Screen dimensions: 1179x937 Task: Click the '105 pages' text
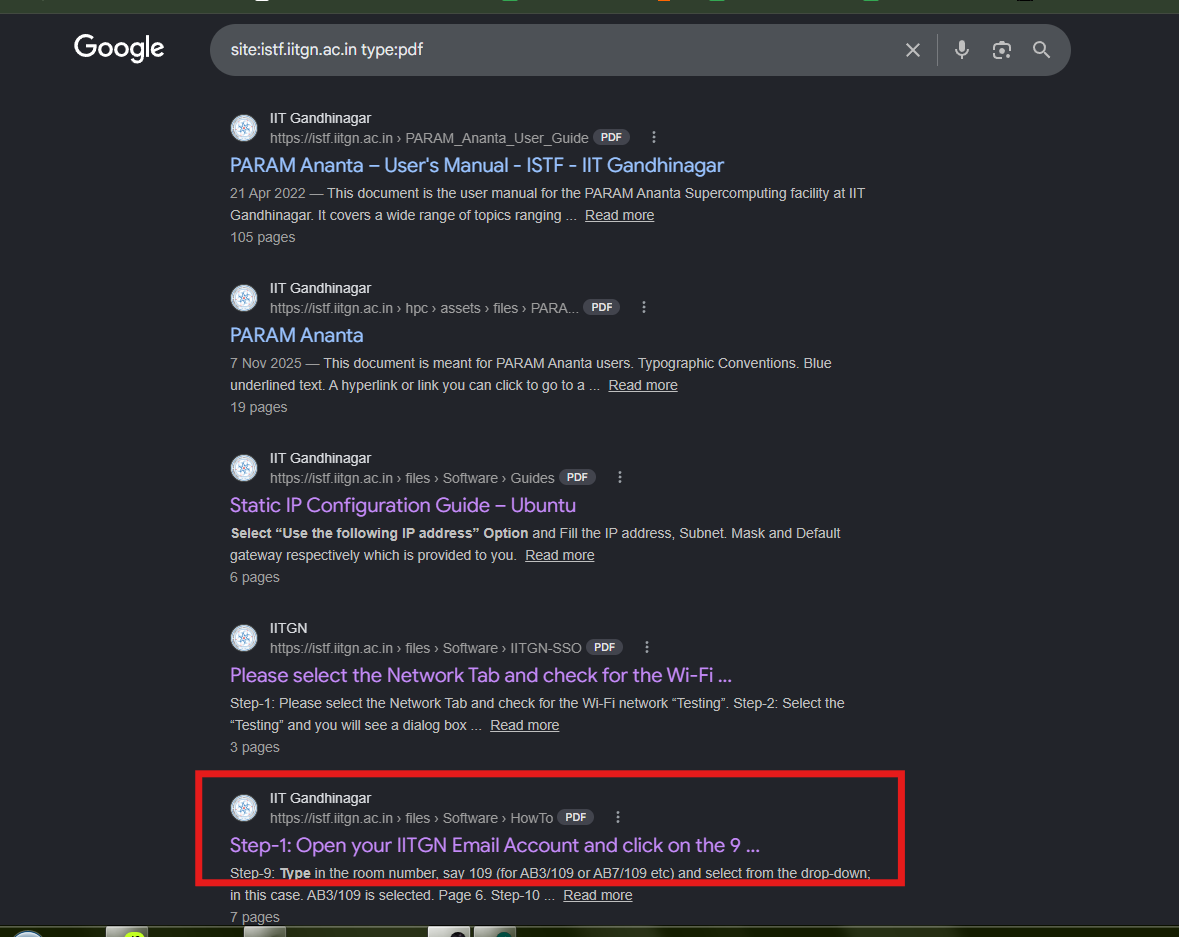[x=262, y=238]
